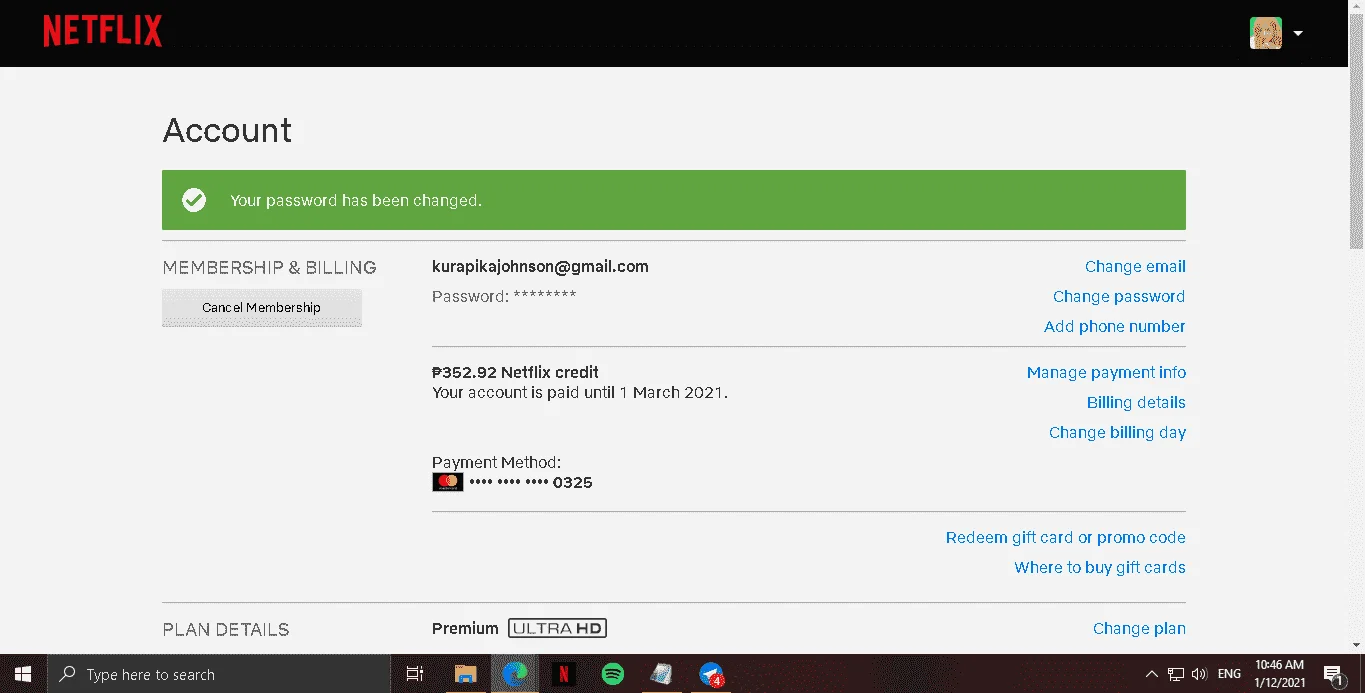Open Task View from the taskbar

(x=415, y=674)
